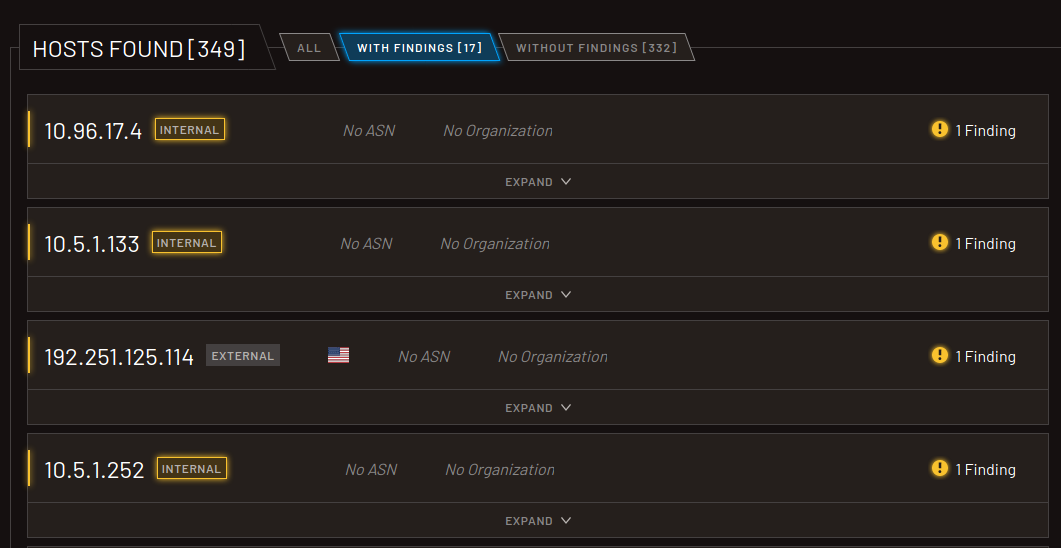Click the US flag icon beside 192.251.125.114
This screenshot has width=1061, height=548.
(x=338, y=356)
